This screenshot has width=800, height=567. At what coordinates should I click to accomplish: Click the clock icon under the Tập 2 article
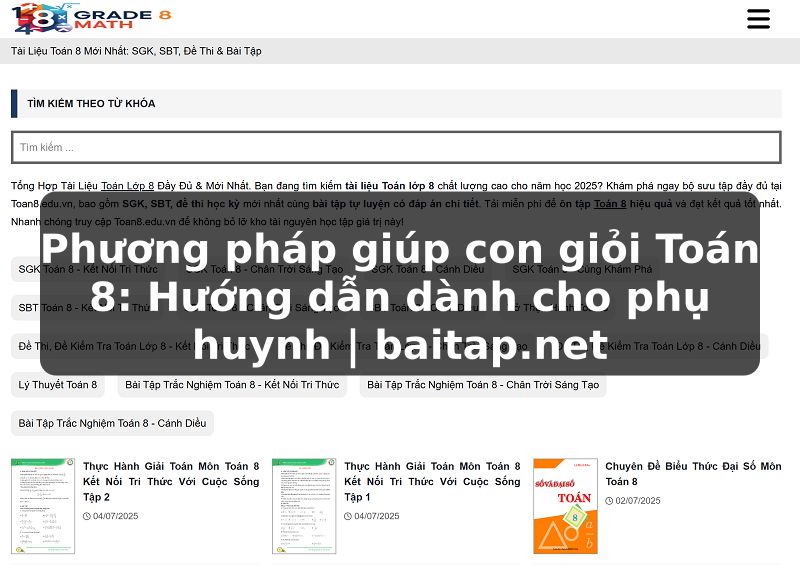[87, 516]
